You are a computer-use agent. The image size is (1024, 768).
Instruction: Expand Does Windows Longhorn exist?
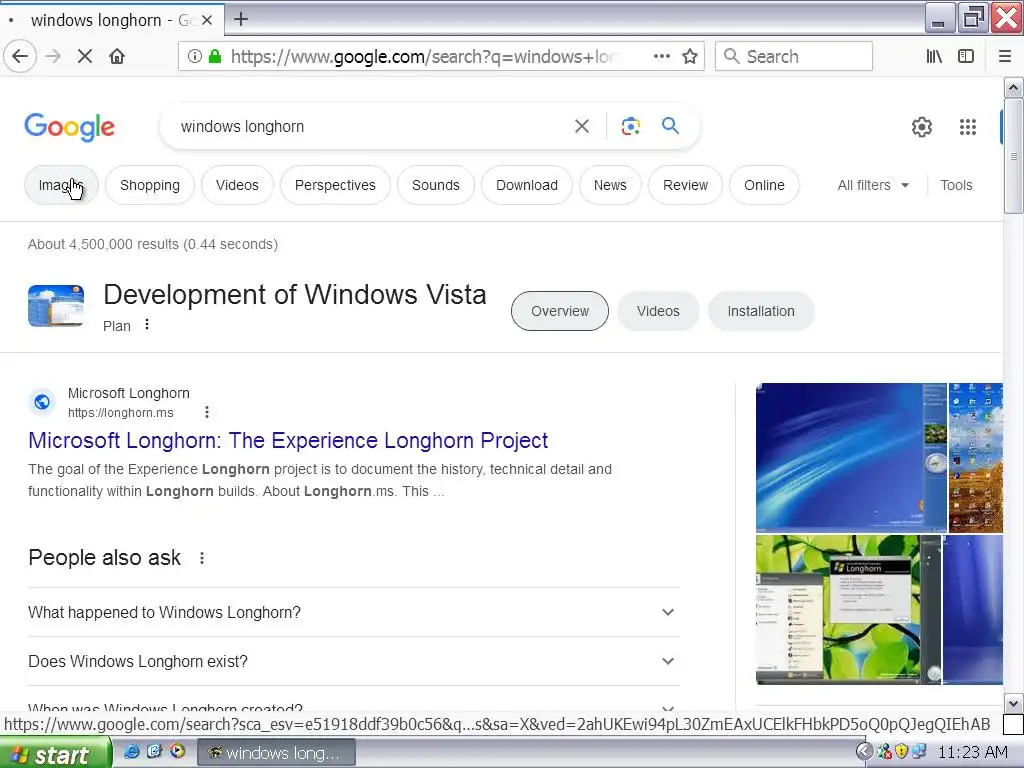(x=353, y=661)
